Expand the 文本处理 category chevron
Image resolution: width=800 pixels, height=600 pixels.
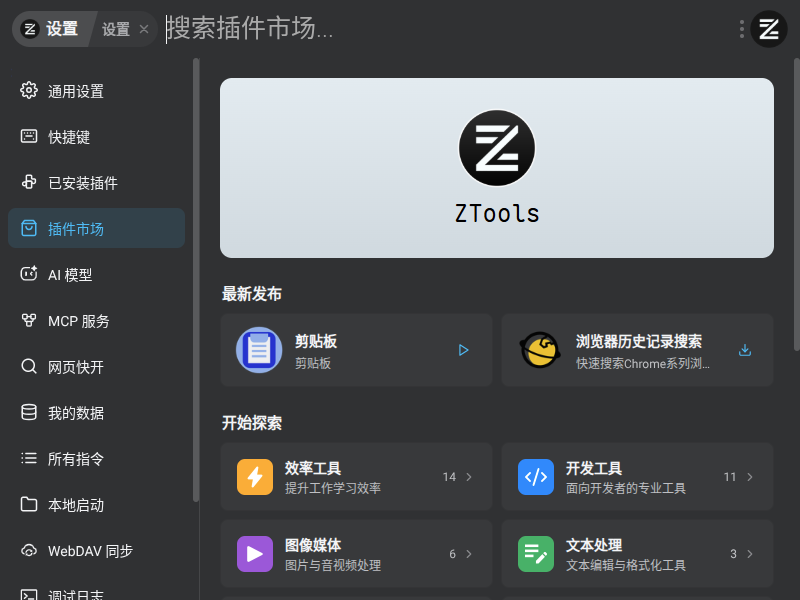pos(750,554)
